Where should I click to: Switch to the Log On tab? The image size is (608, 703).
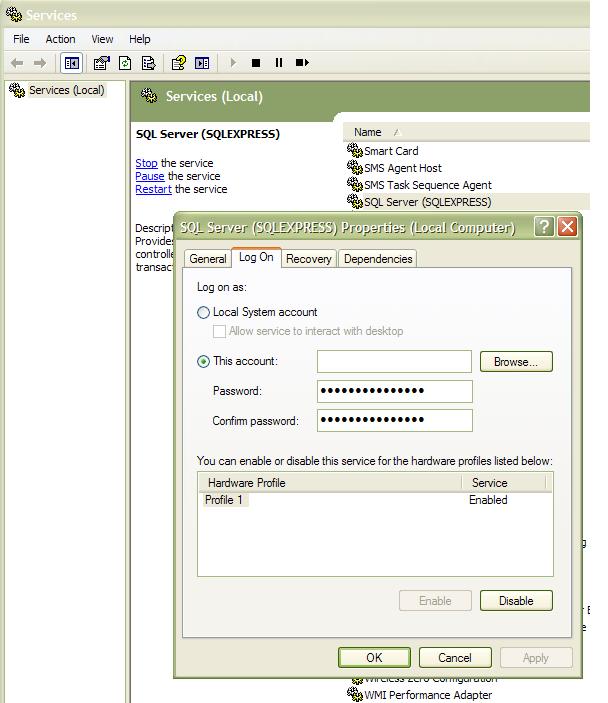pos(256,257)
